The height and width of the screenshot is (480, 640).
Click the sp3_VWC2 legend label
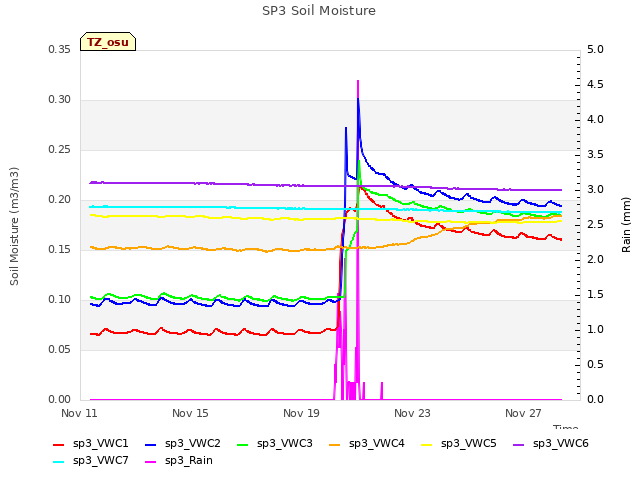(193, 443)
